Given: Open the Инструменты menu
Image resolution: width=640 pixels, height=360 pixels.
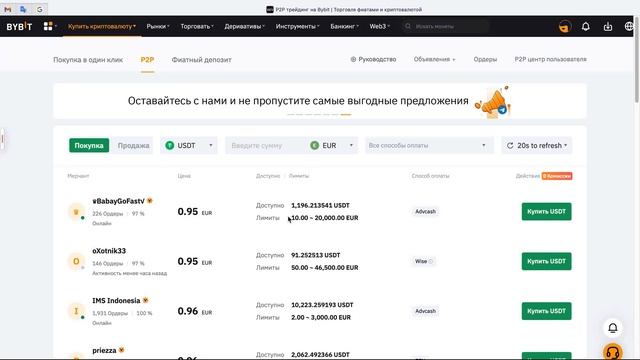Looking at the screenshot, I should point(298,26).
